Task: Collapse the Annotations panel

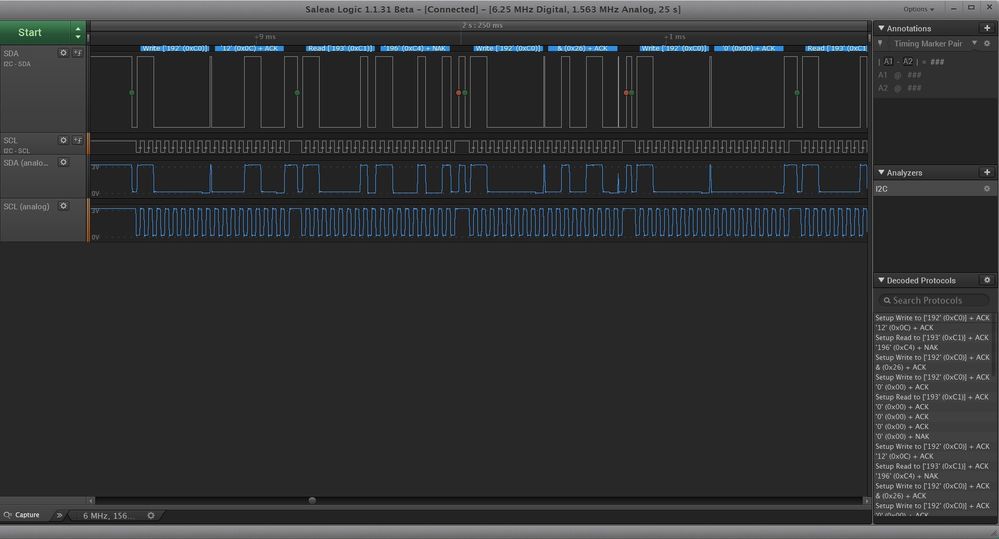Action: coord(881,28)
